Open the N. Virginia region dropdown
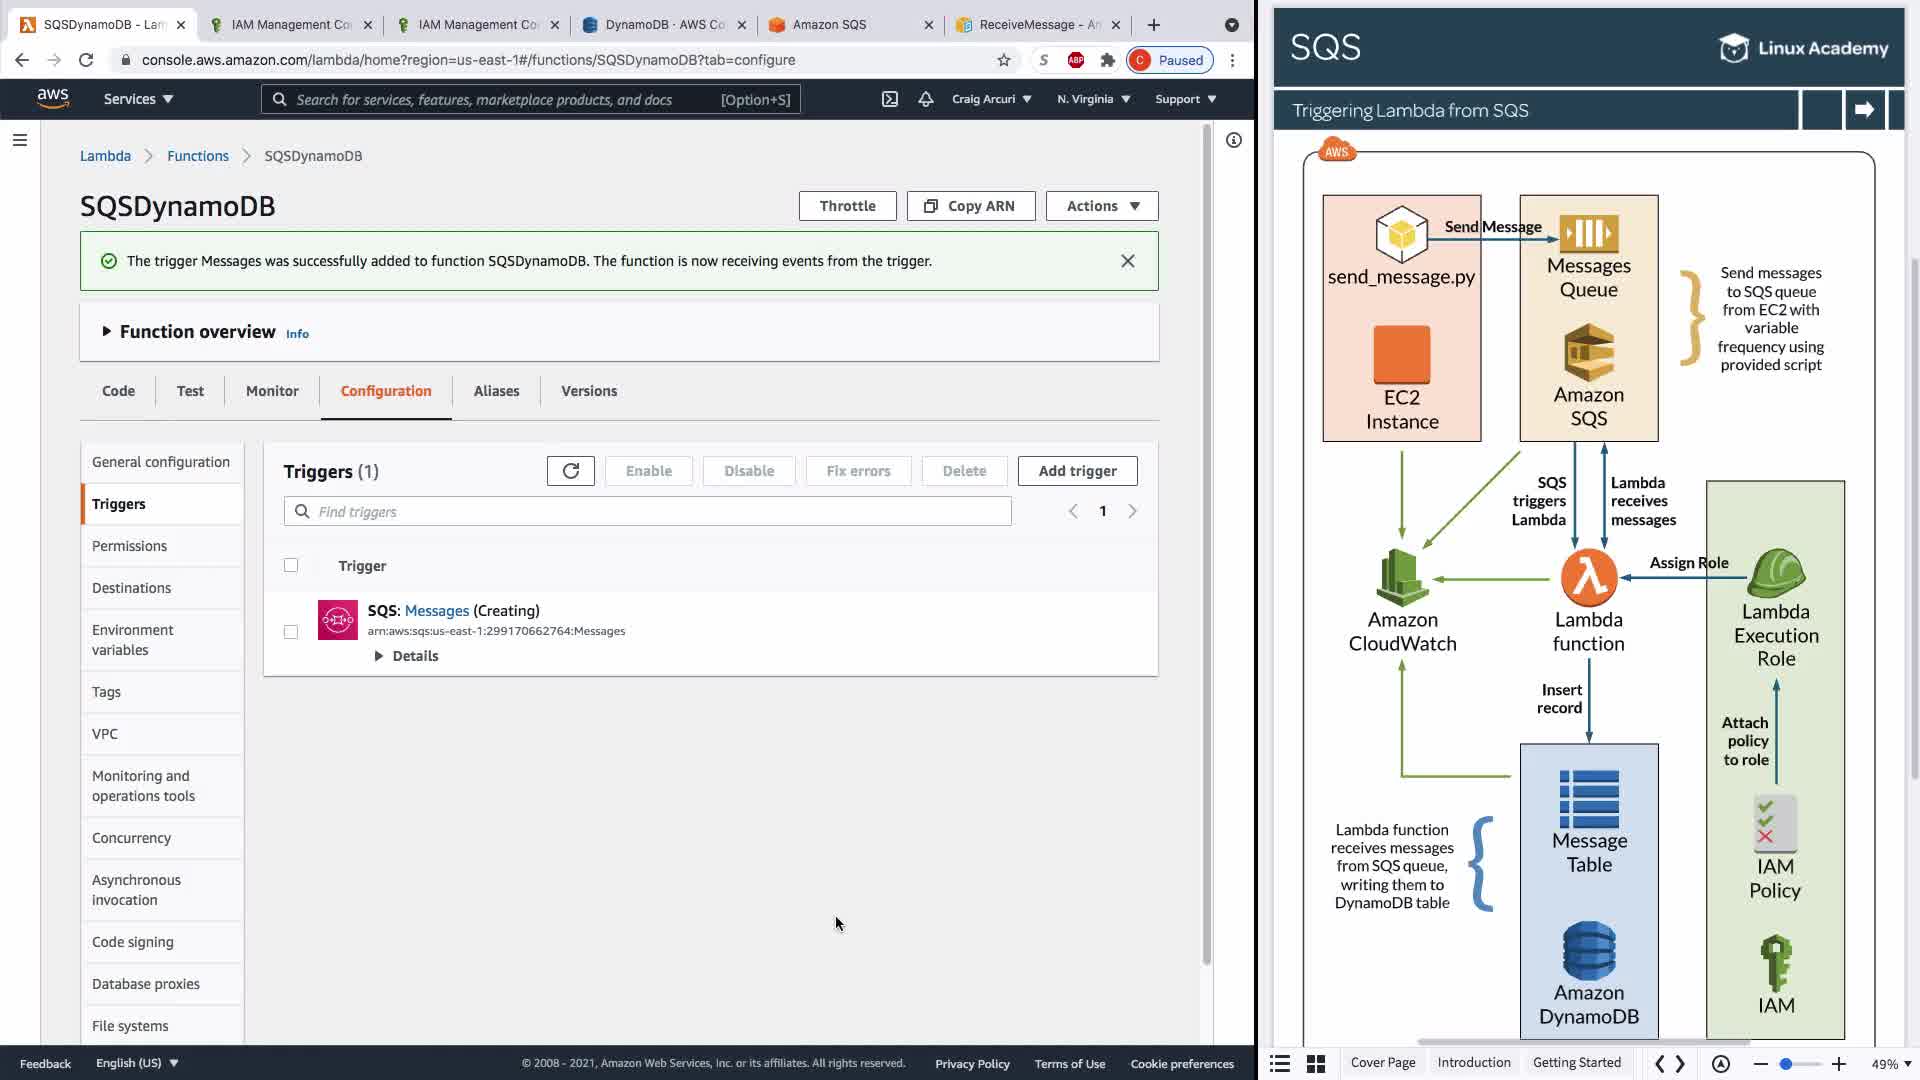This screenshot has height=1080, width=1920. click(x=1093, y=99)
